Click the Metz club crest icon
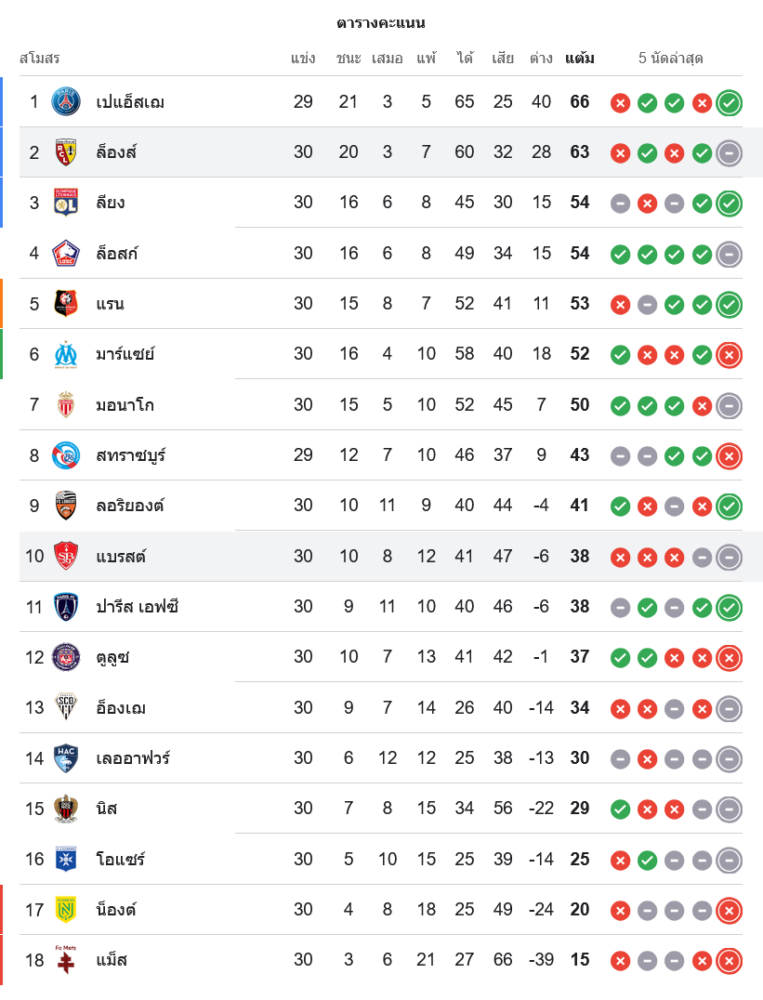This screenshot has width=763, height=1000. (66, 960)
